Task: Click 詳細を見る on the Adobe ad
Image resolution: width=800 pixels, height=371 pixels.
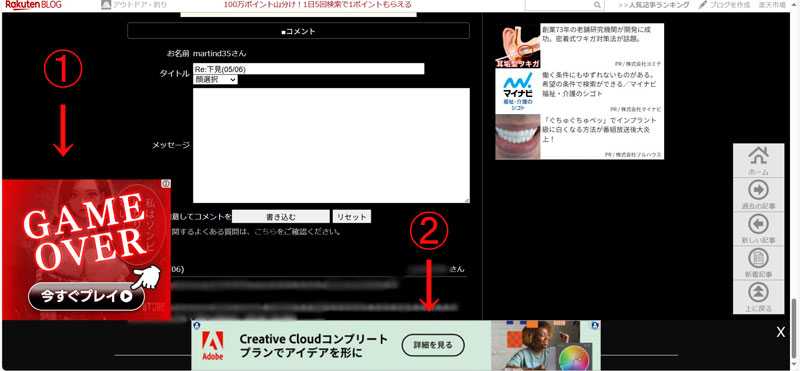Action: [x=433, y=345]
